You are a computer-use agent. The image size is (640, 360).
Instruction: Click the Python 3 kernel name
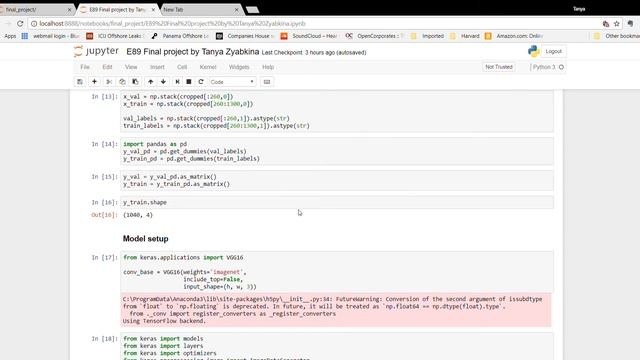(544, 67)
